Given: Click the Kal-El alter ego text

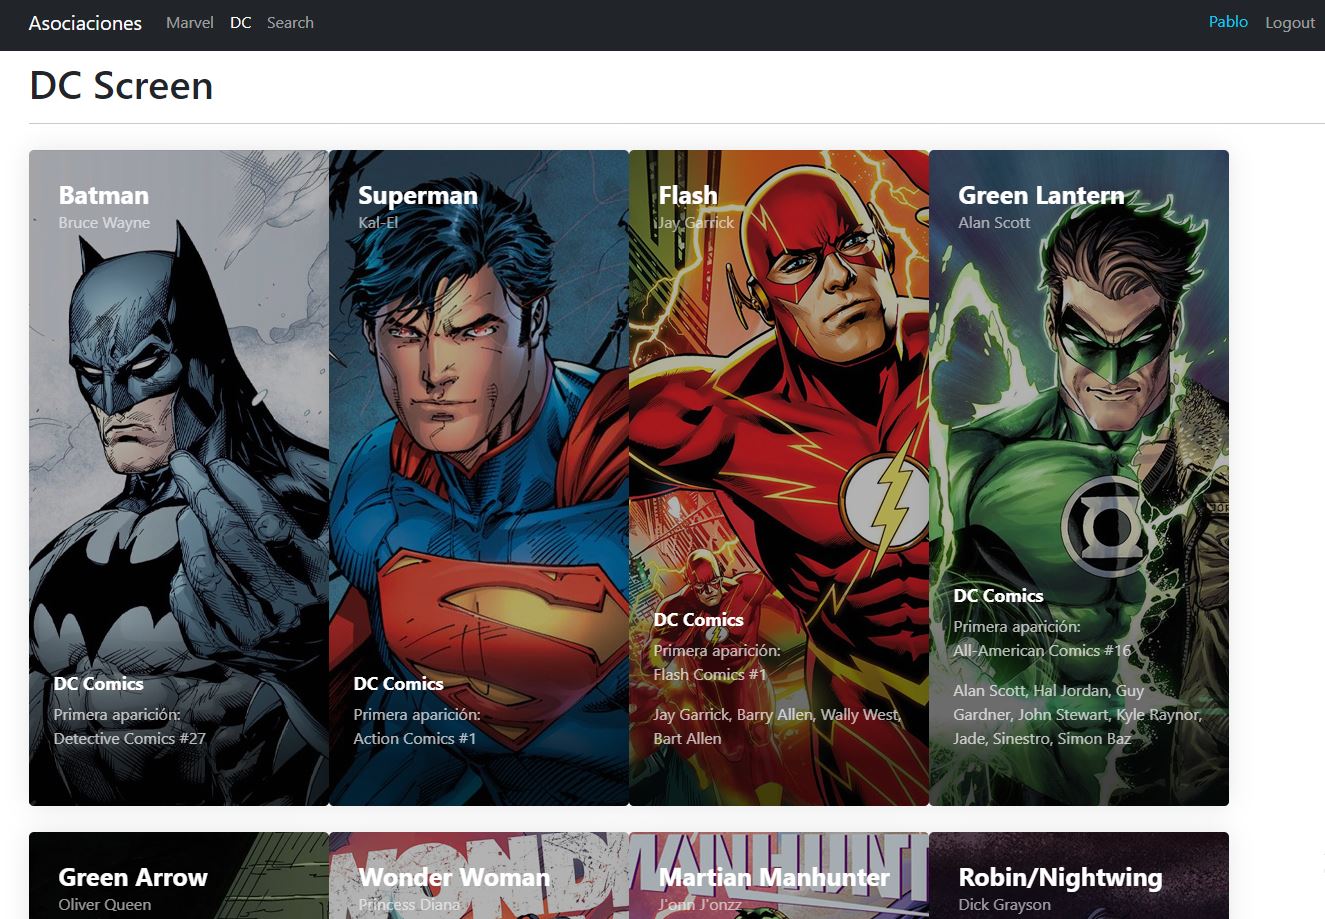Looking at the screenshot, I should (377, 222).
